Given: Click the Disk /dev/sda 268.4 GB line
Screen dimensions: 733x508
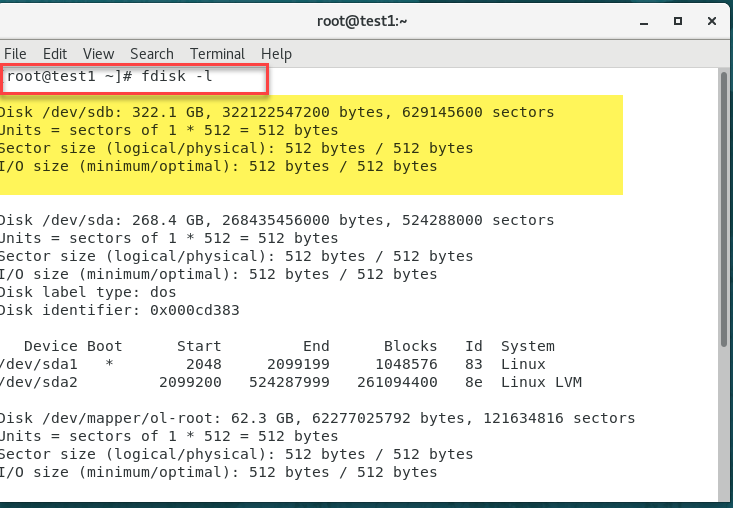Looking at the screenshot, I should (276, 220).
